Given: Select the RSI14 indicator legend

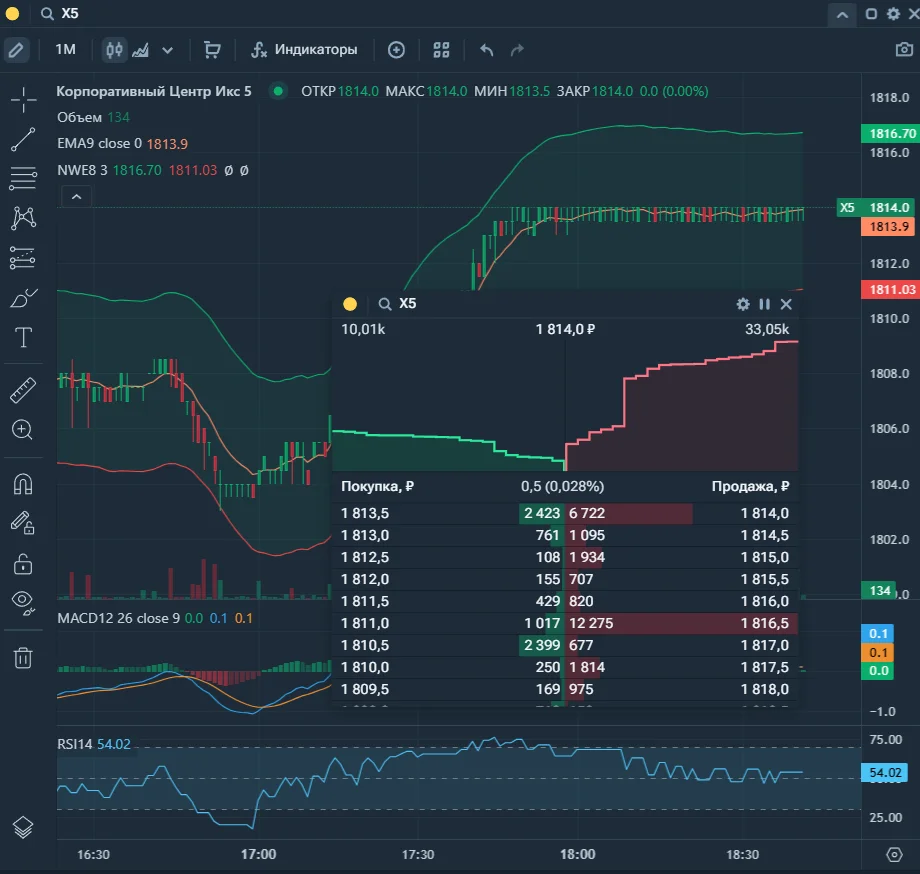Looking at the screenshot, I should [x=75, y=744].
